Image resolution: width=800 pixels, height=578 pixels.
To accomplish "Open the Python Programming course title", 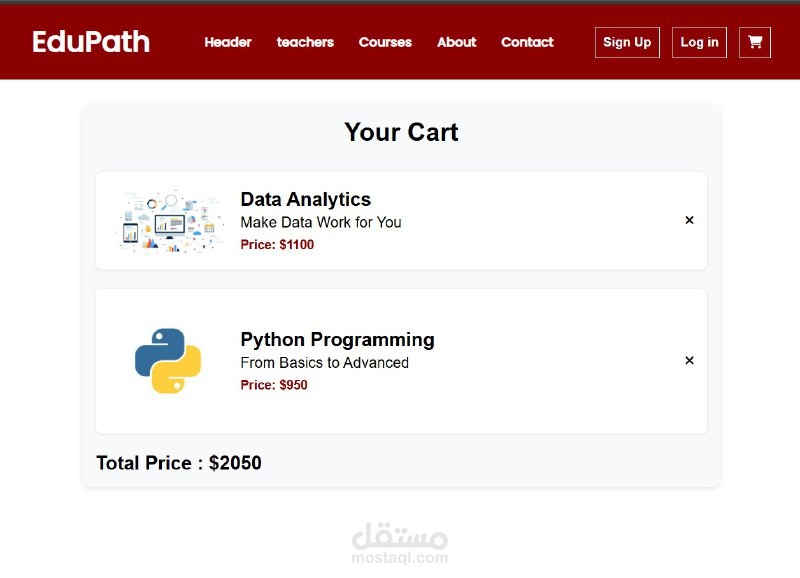I will point(337,339).
